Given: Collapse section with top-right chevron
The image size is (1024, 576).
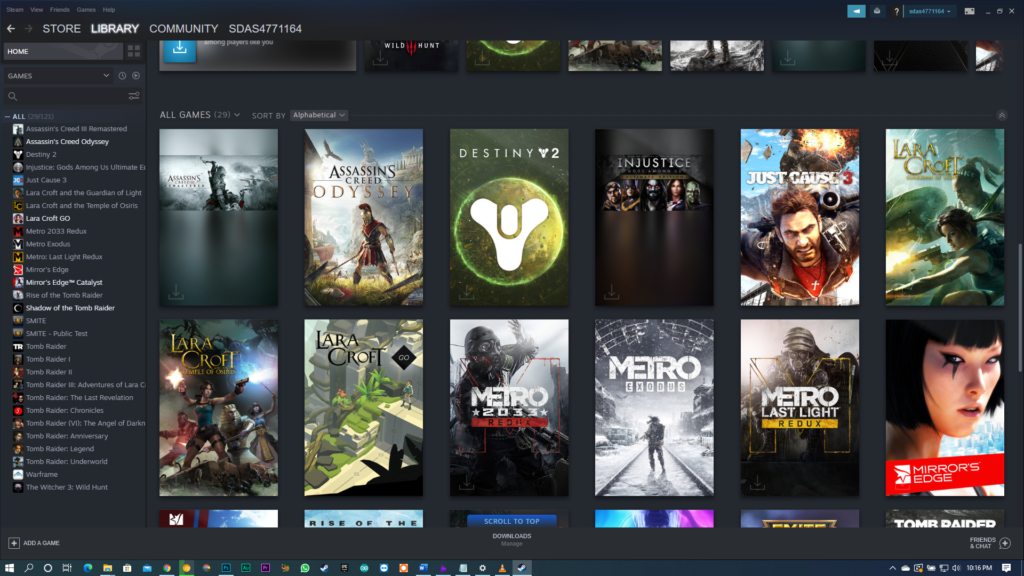Looking at the screenshot, I should click(x=1002, y=115).
